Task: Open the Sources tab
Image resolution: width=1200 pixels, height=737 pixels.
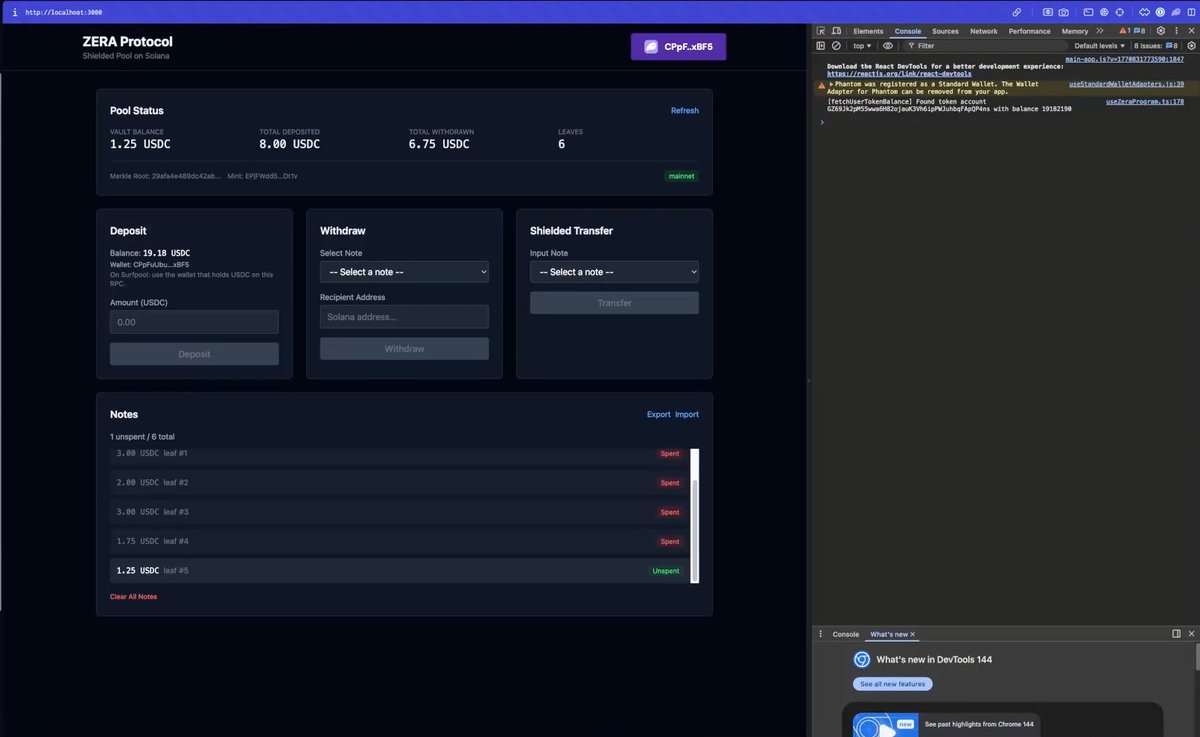Action: click(x=945, y=31)
